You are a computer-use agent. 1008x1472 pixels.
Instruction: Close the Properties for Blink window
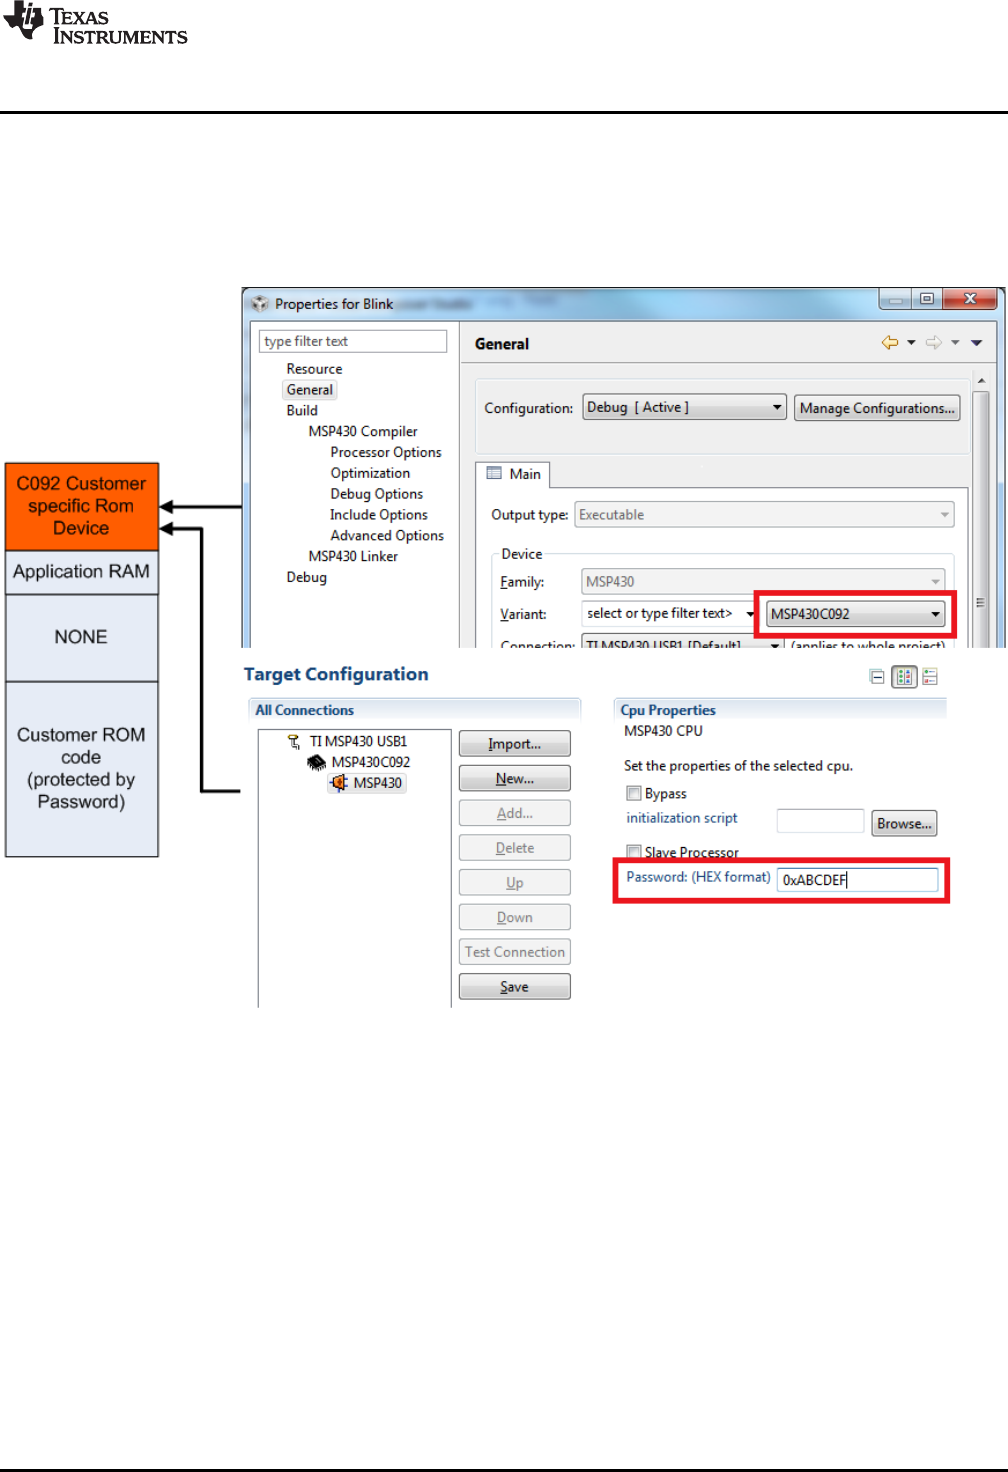point(969,299)
